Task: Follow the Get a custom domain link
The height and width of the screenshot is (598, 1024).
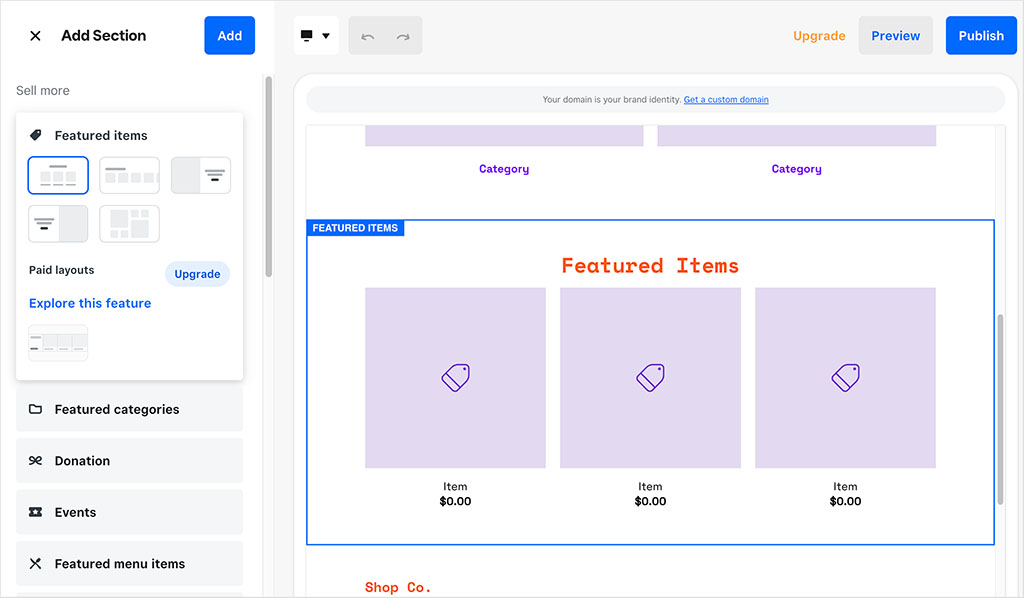Action: pyautogui.click(x=726, y=99)
